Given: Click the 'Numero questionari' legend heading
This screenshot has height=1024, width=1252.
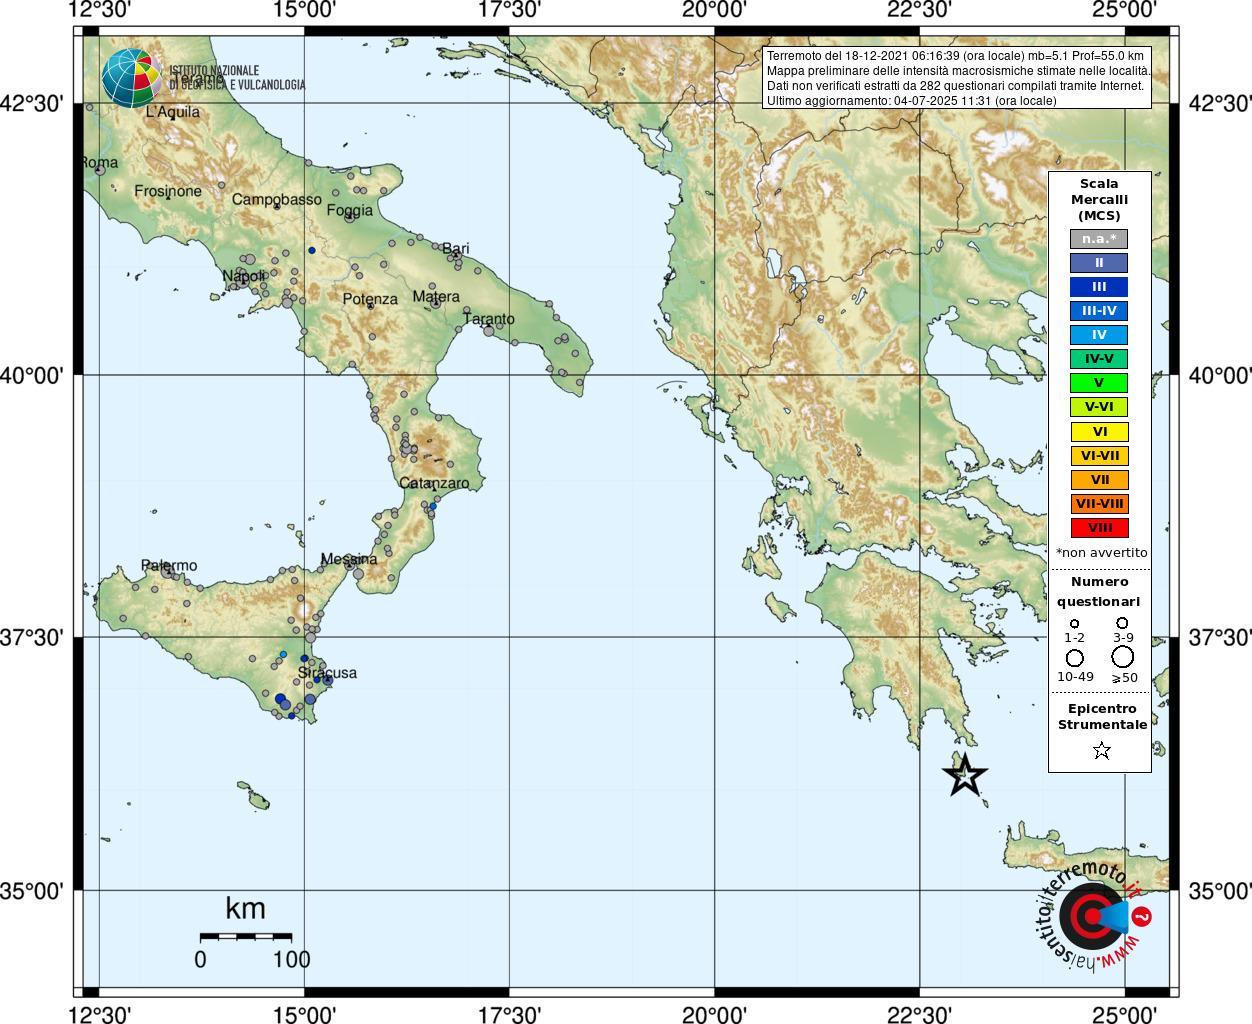Looking at the screenshot, I should click(x=1099, y=591).
